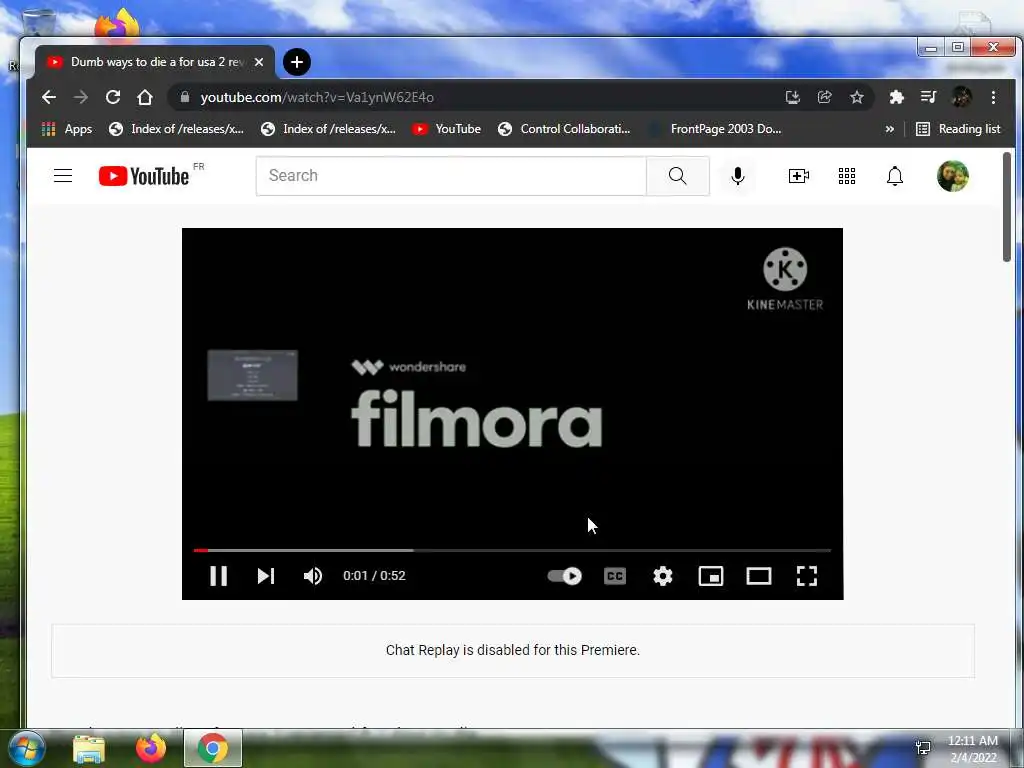Image resolution: width=1024 pixels, height=768 pixels.
Task: Enter fullscreen mode
Action: pos(807,575)
